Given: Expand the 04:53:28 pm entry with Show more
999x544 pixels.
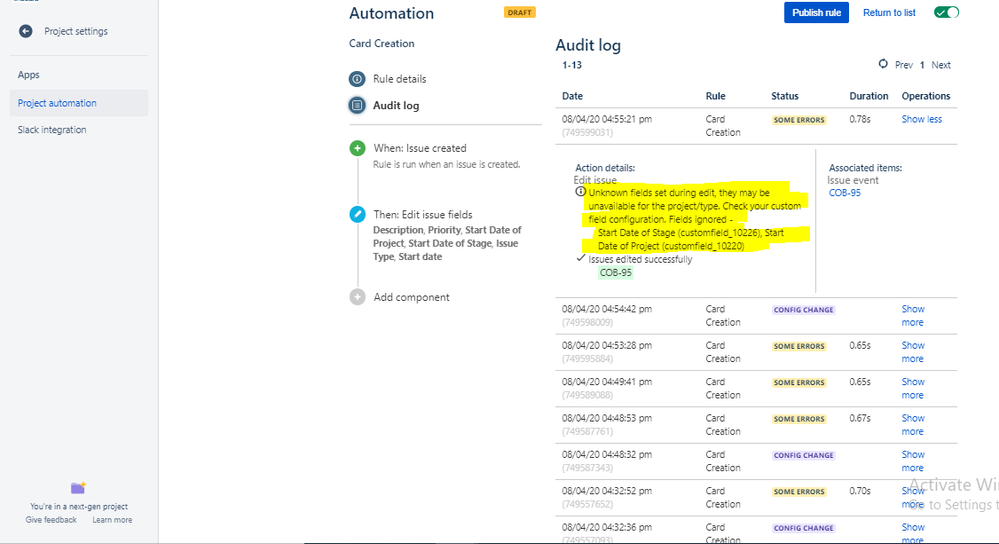Looking at the screenshot, I should point(912,352).
